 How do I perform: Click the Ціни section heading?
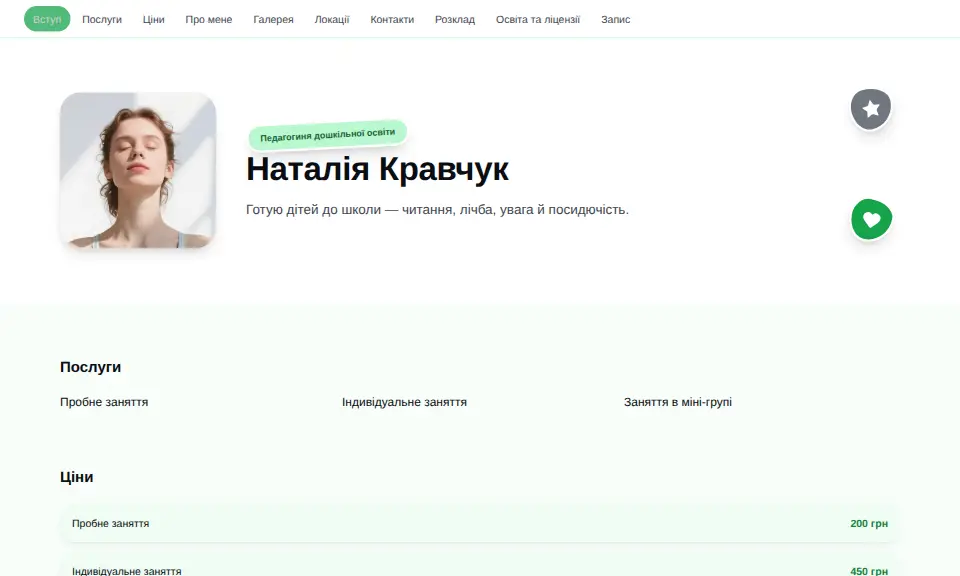77,477
